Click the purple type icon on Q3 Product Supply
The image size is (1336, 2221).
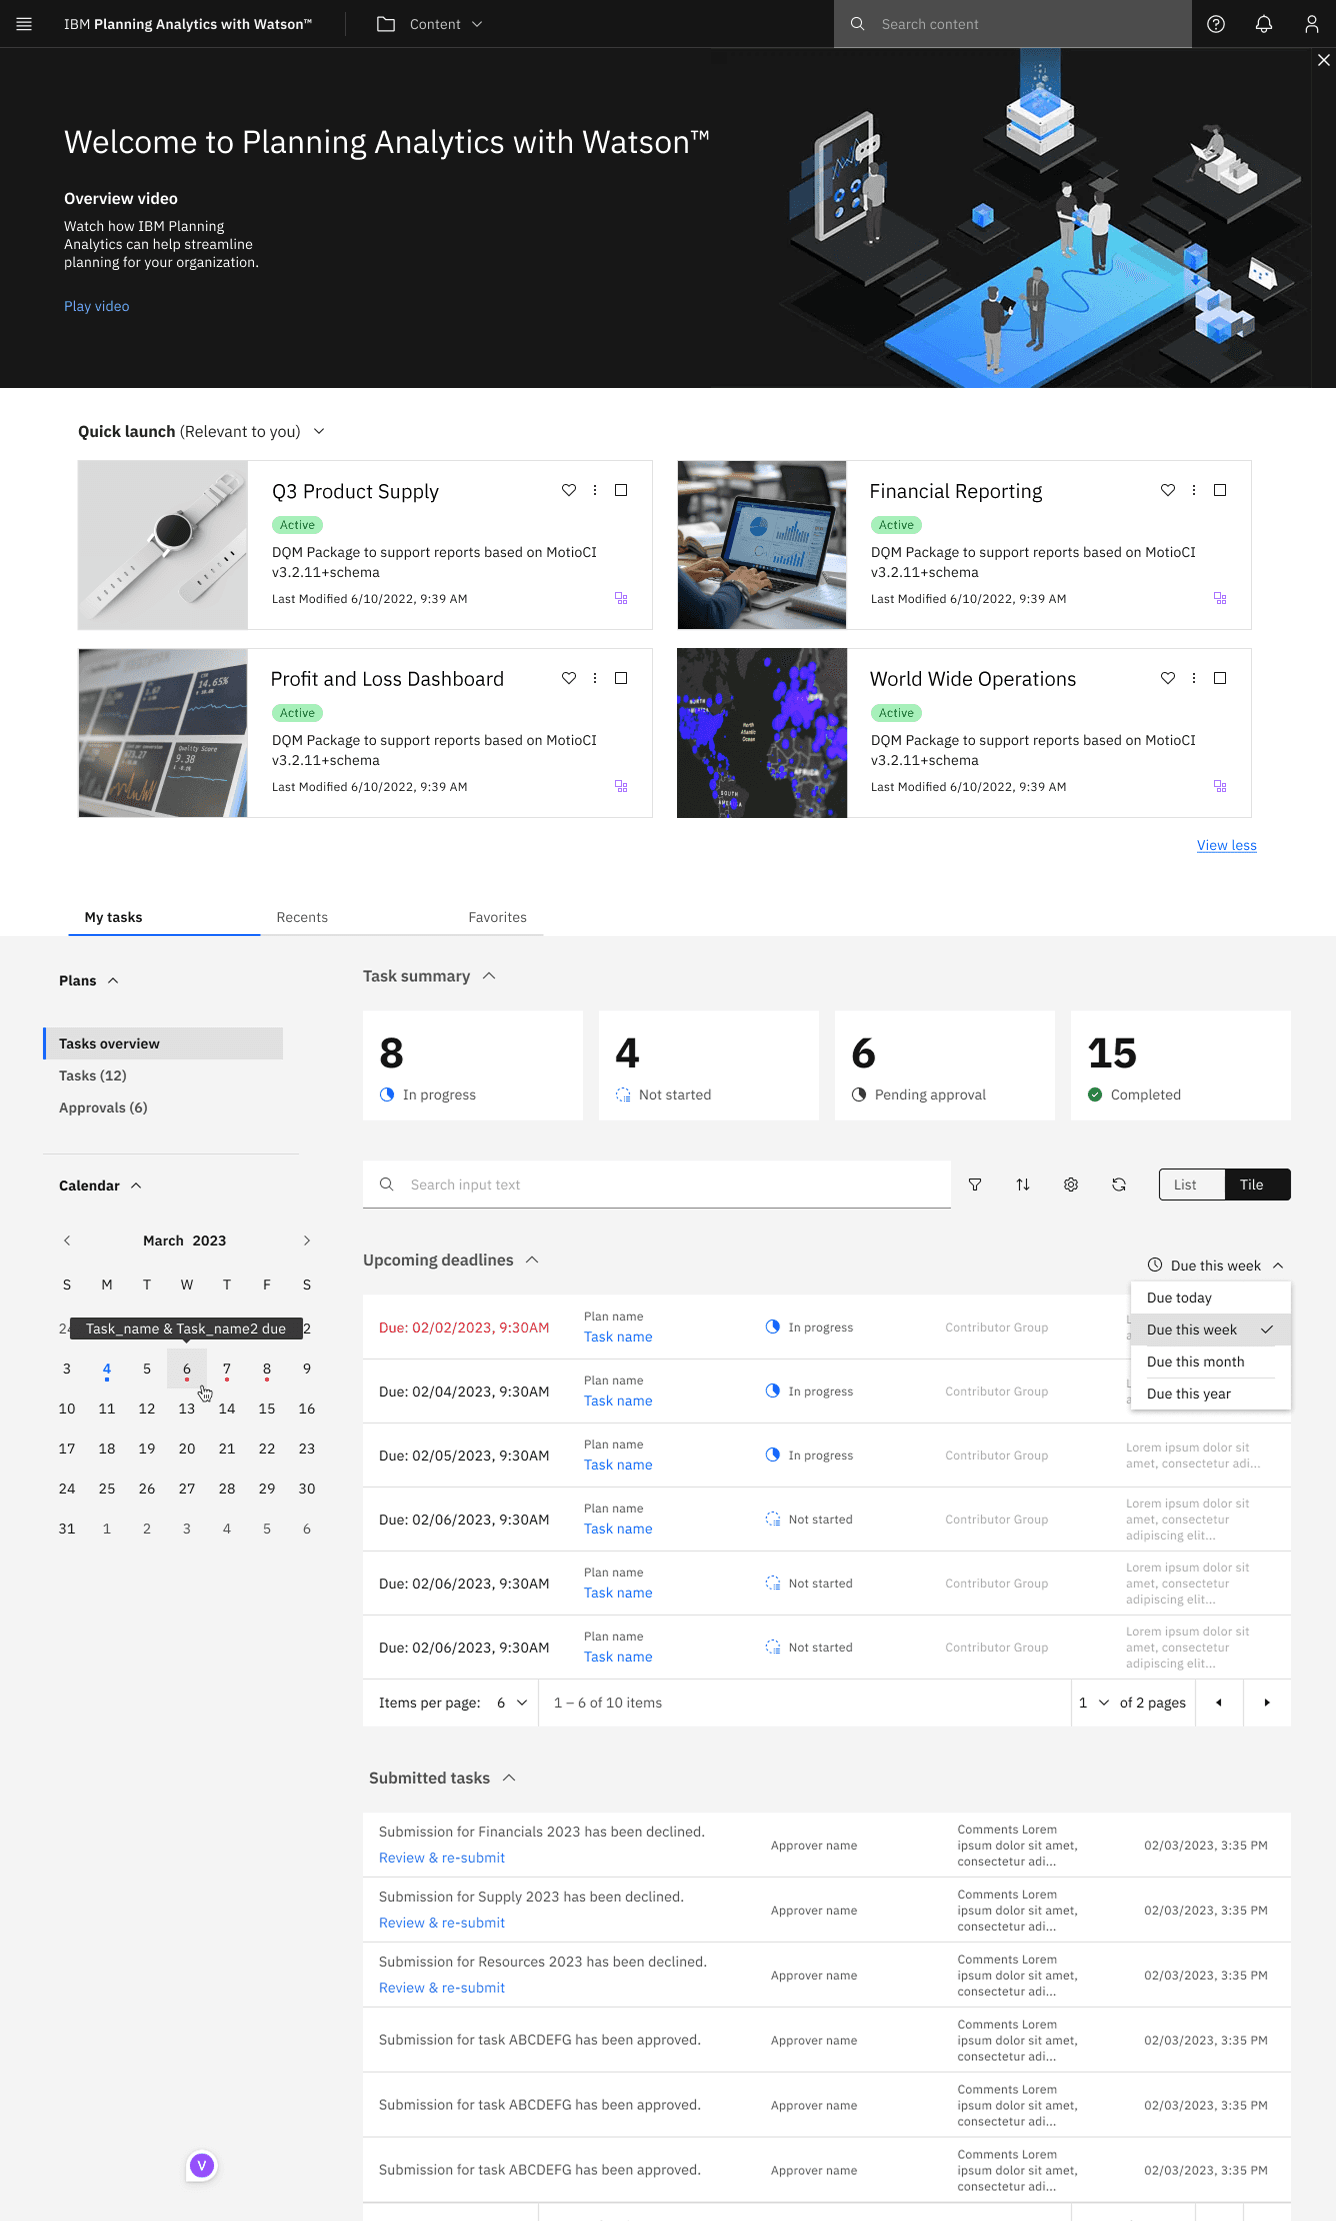[621, 598]
